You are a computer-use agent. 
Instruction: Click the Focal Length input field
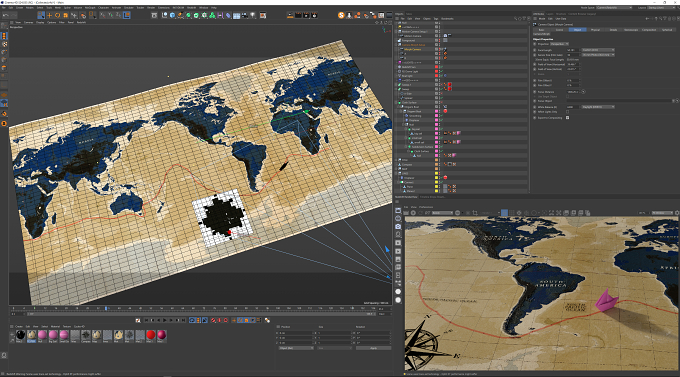(x=572, y=50)
